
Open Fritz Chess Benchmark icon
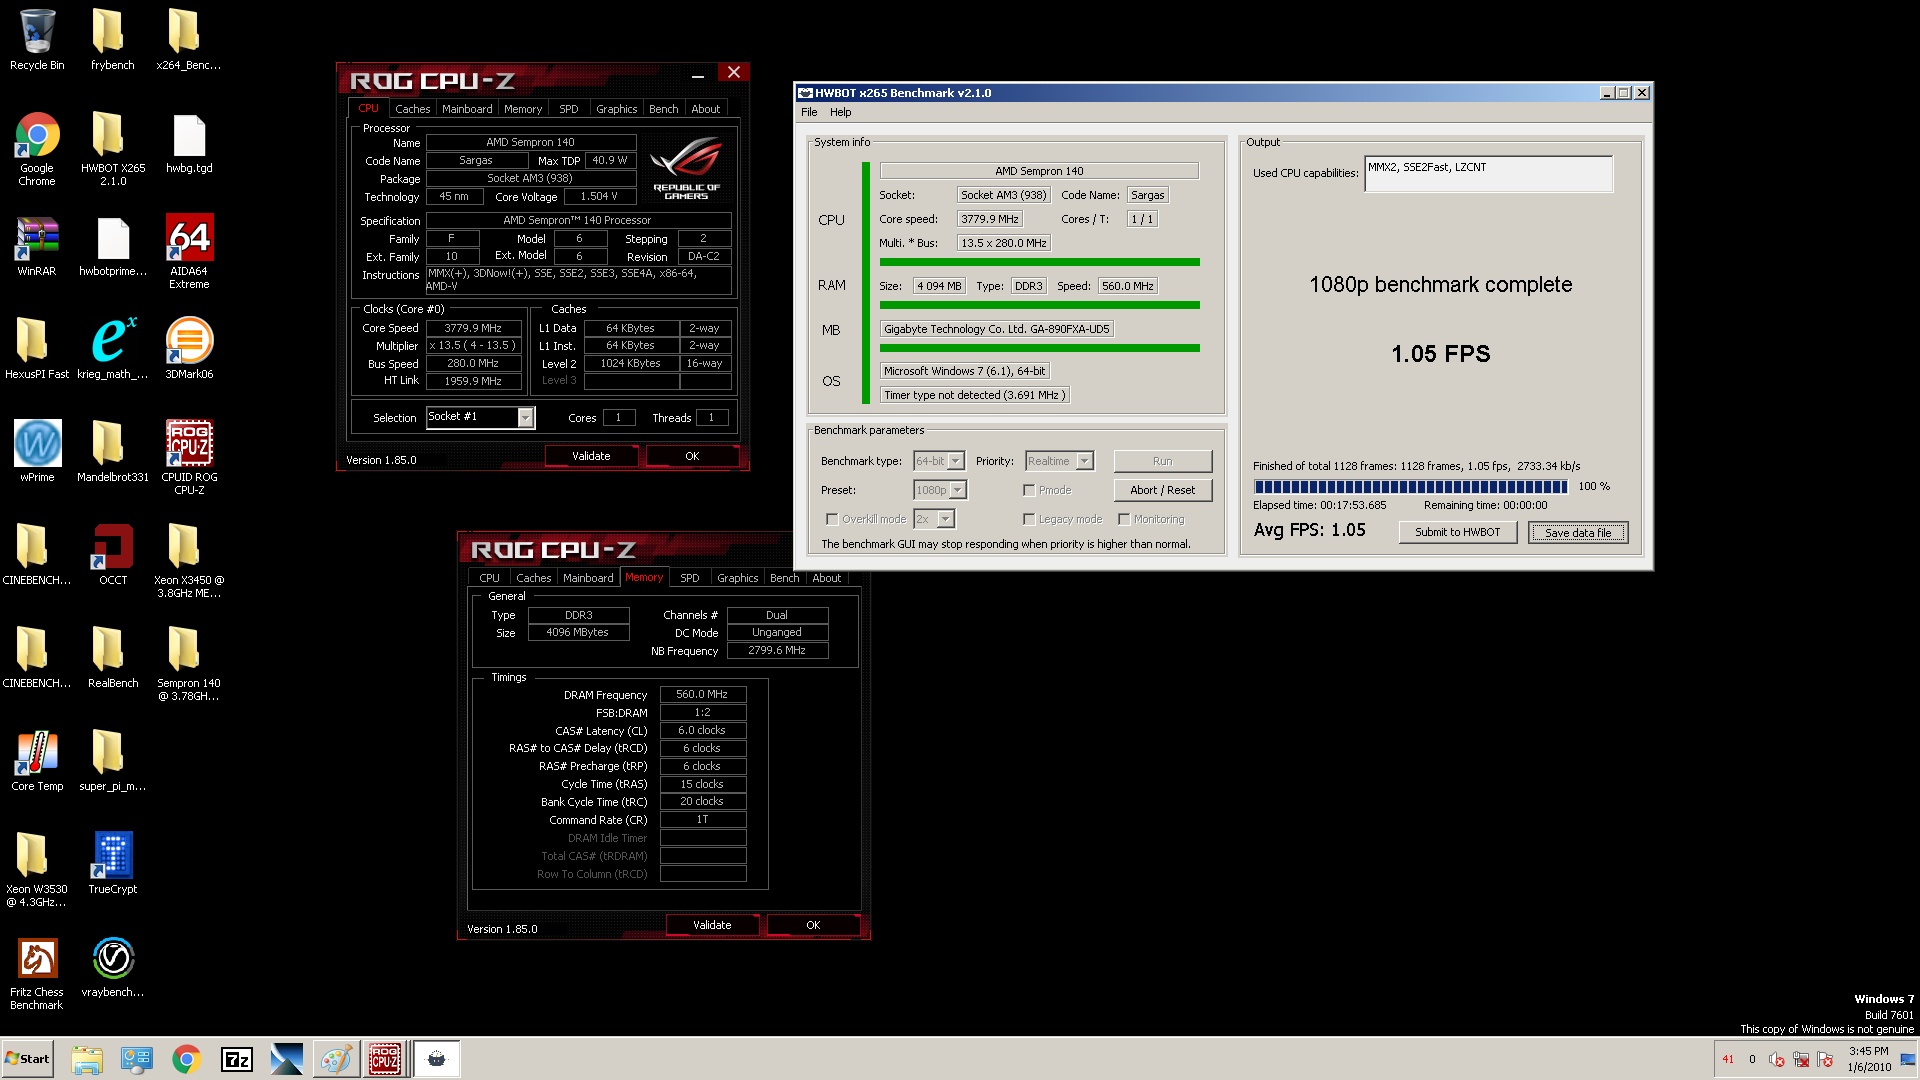click(x=37, y=973)
